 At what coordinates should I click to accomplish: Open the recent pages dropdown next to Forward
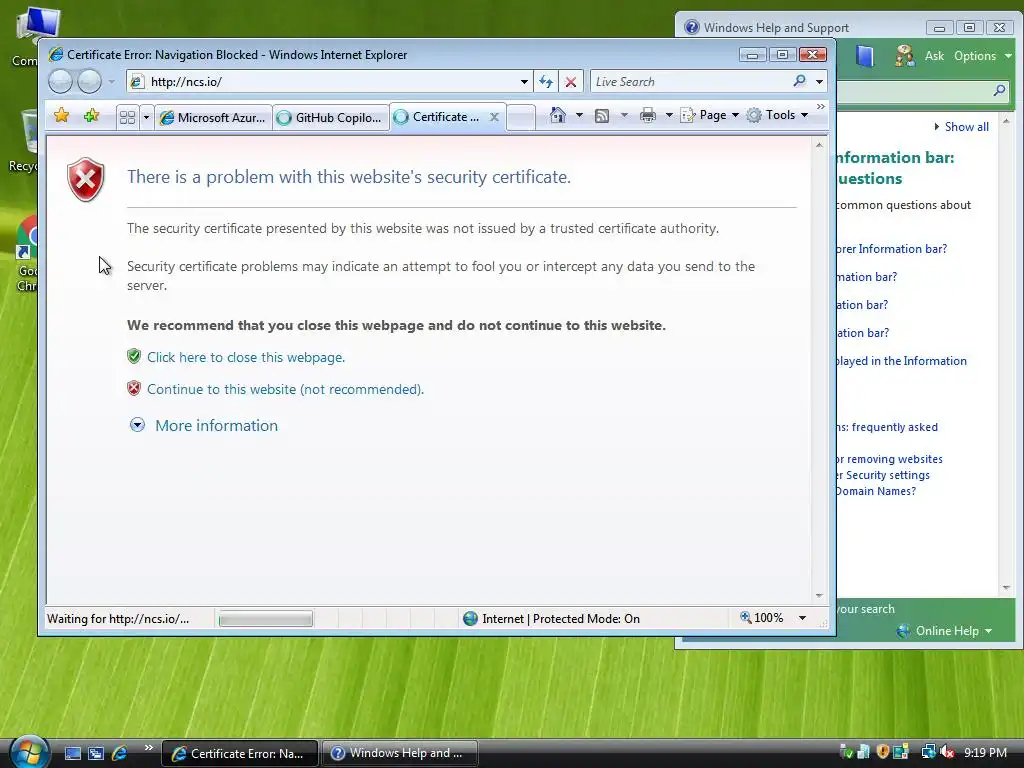point(112,82)
